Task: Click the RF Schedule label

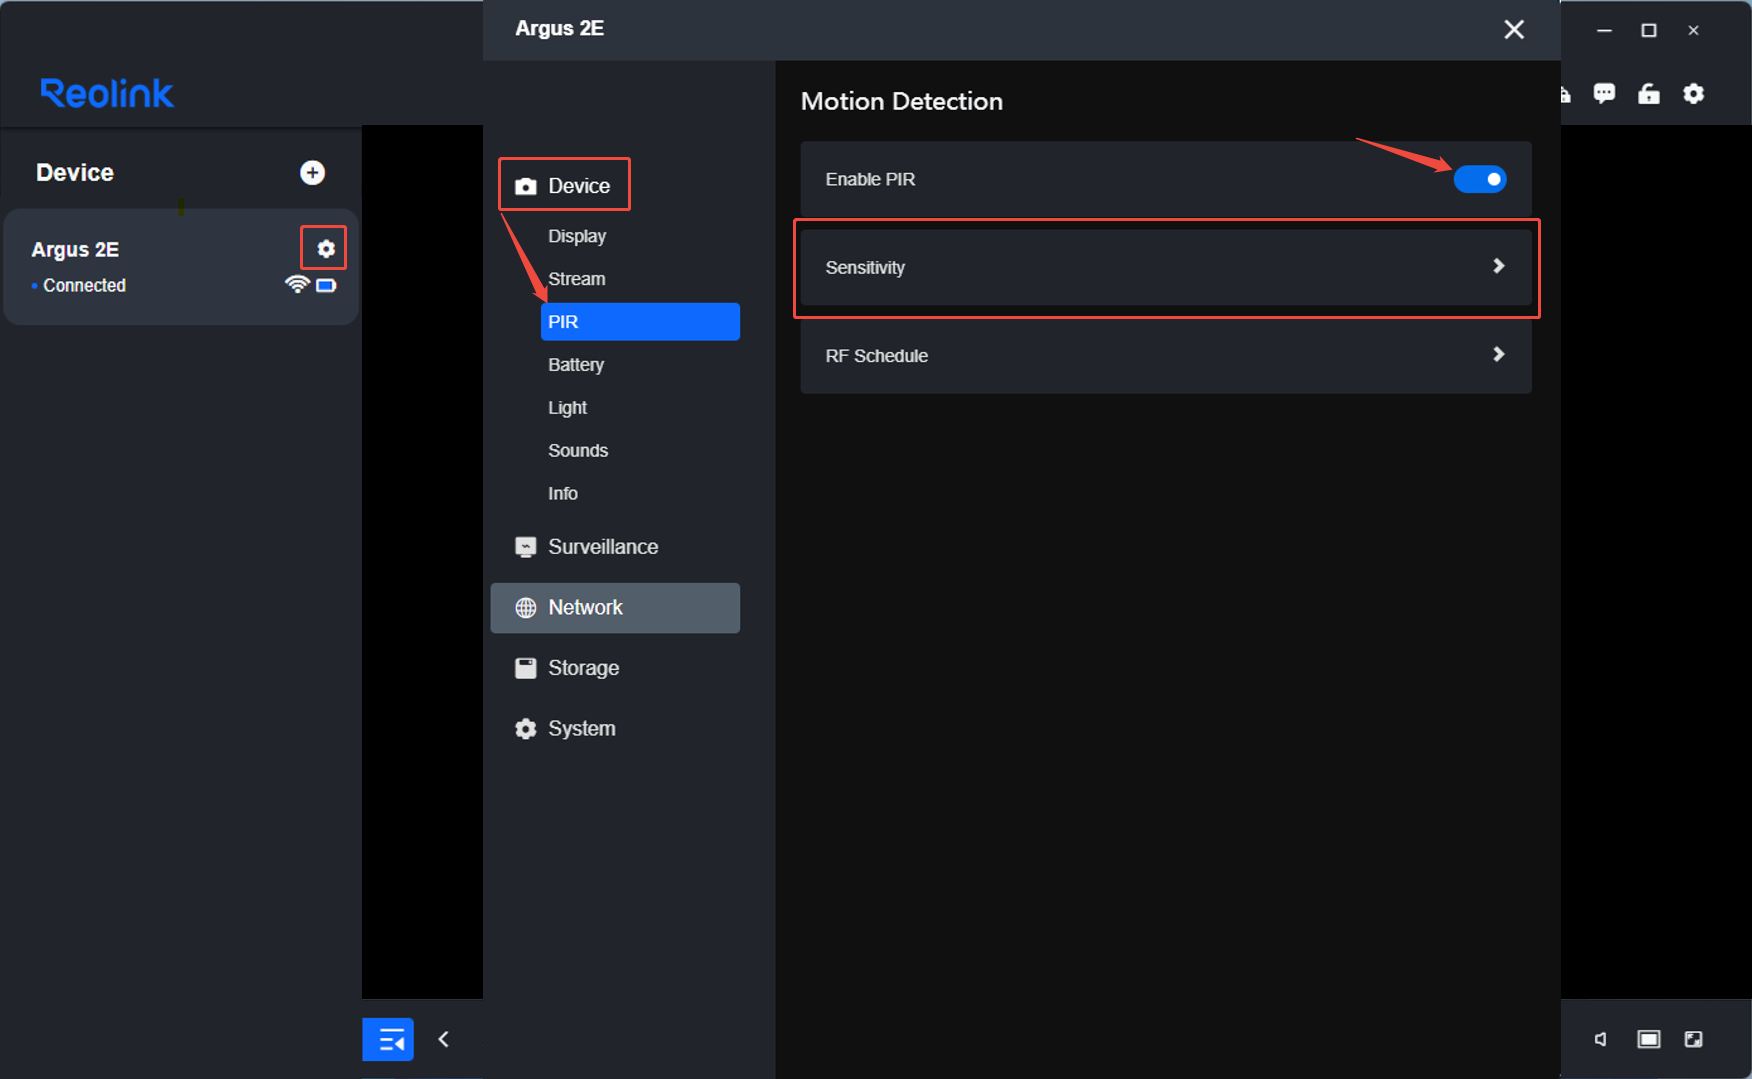Action: point(876,356)
